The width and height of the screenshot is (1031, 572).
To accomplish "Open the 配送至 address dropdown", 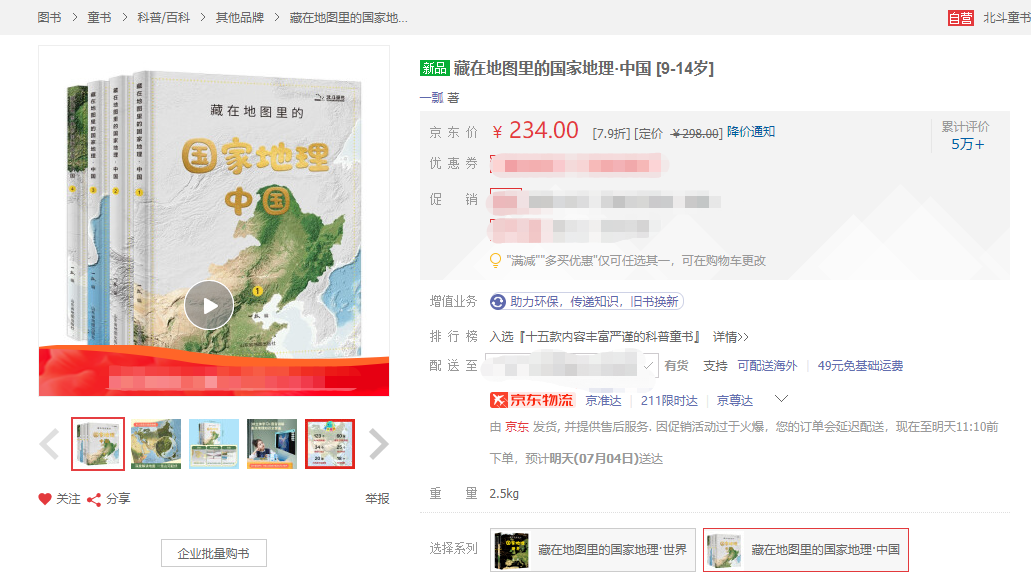I will (571, 365).
